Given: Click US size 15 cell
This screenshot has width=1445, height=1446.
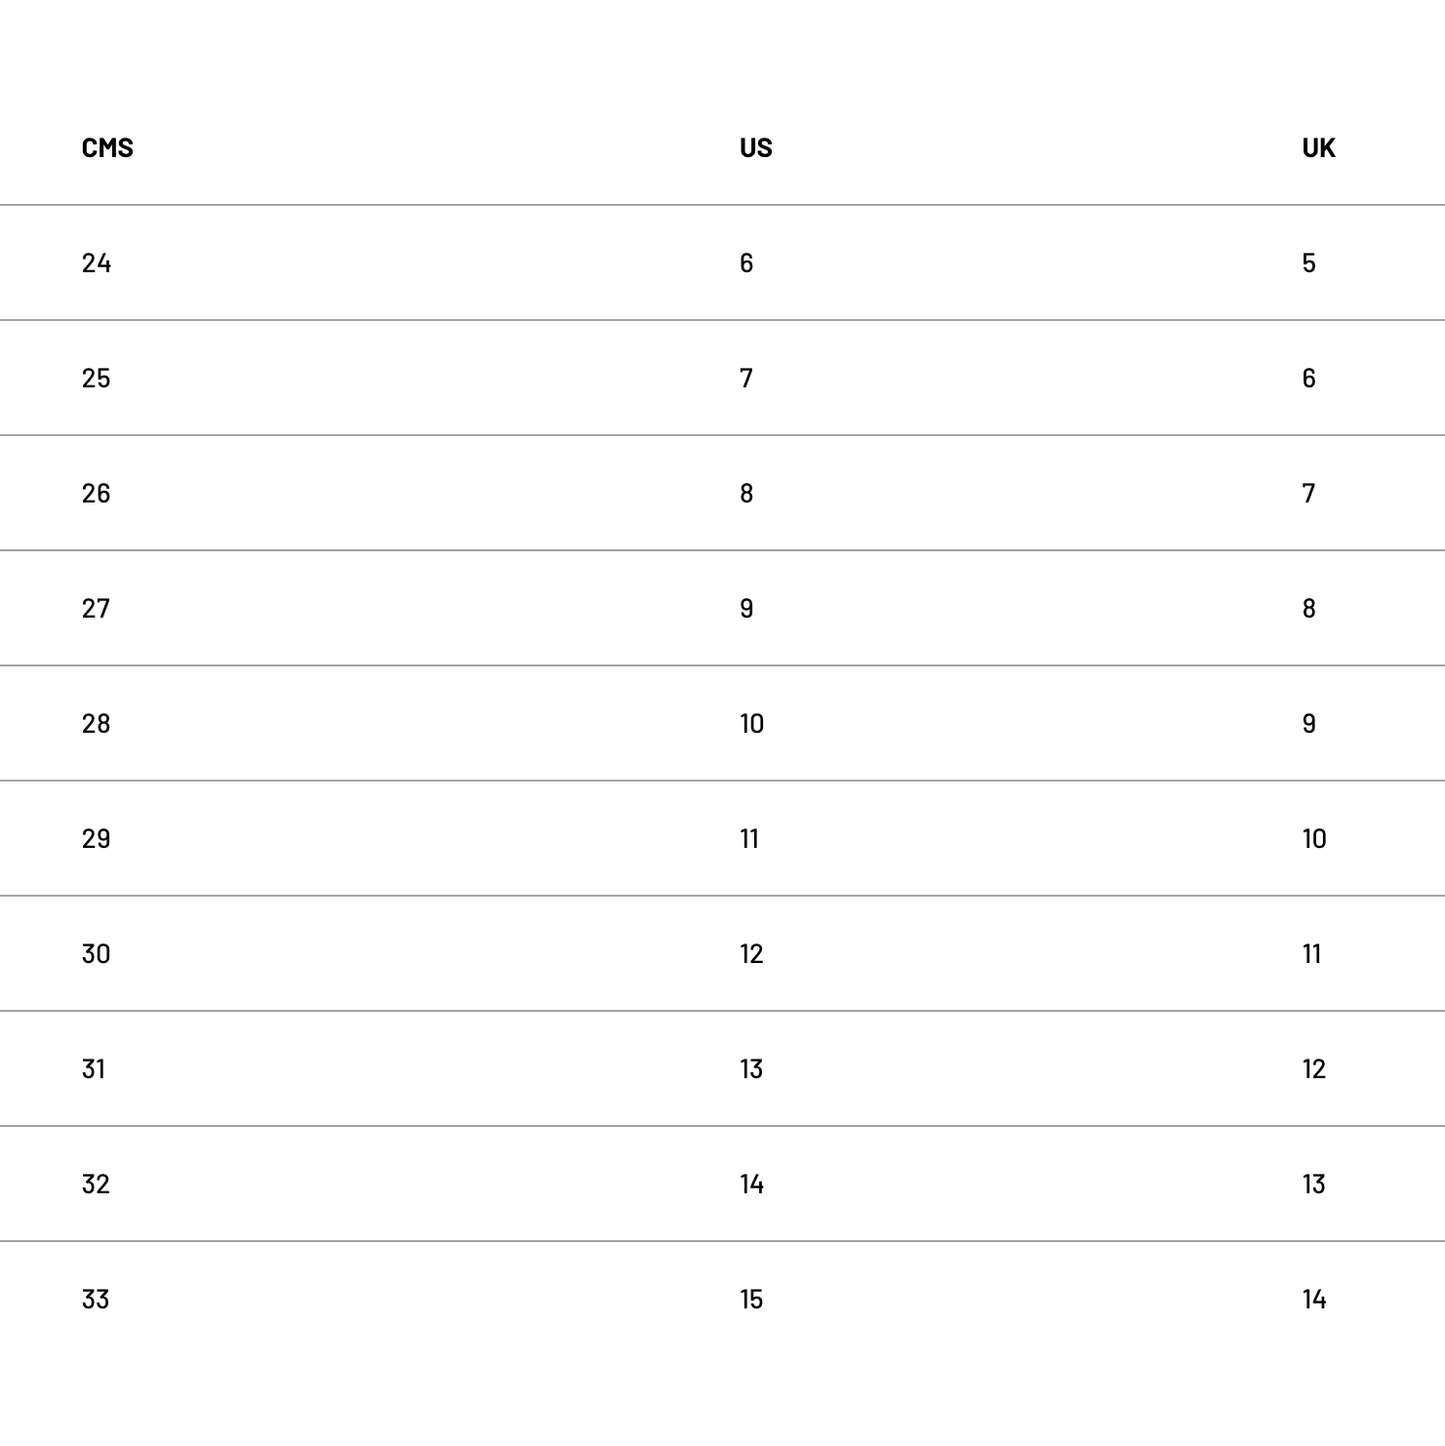Looking at the screenshot, I should (752, 1299).
